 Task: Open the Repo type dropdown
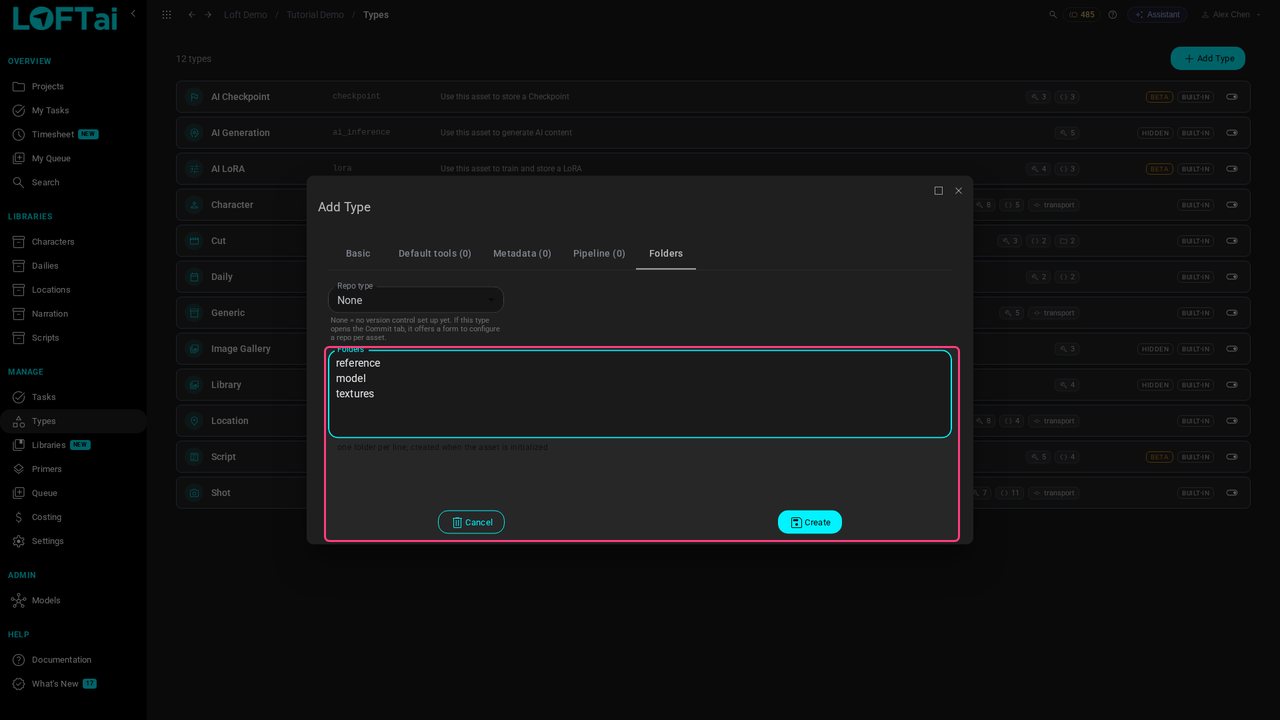pos(416,300)
